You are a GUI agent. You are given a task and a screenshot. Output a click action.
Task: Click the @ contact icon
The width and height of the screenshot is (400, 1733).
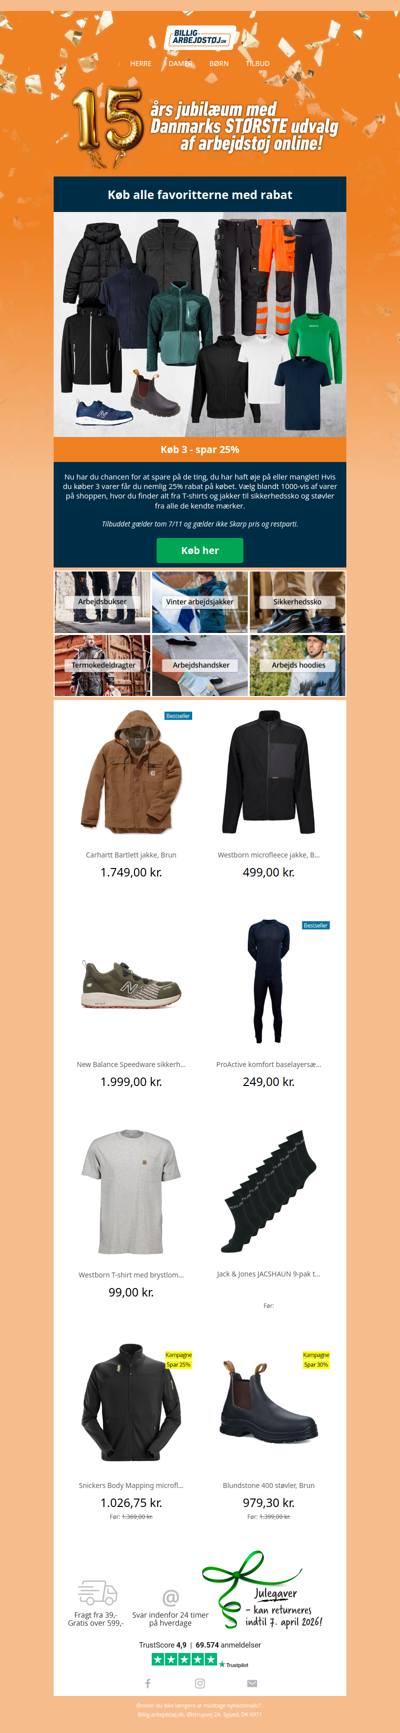[171, 1598]
